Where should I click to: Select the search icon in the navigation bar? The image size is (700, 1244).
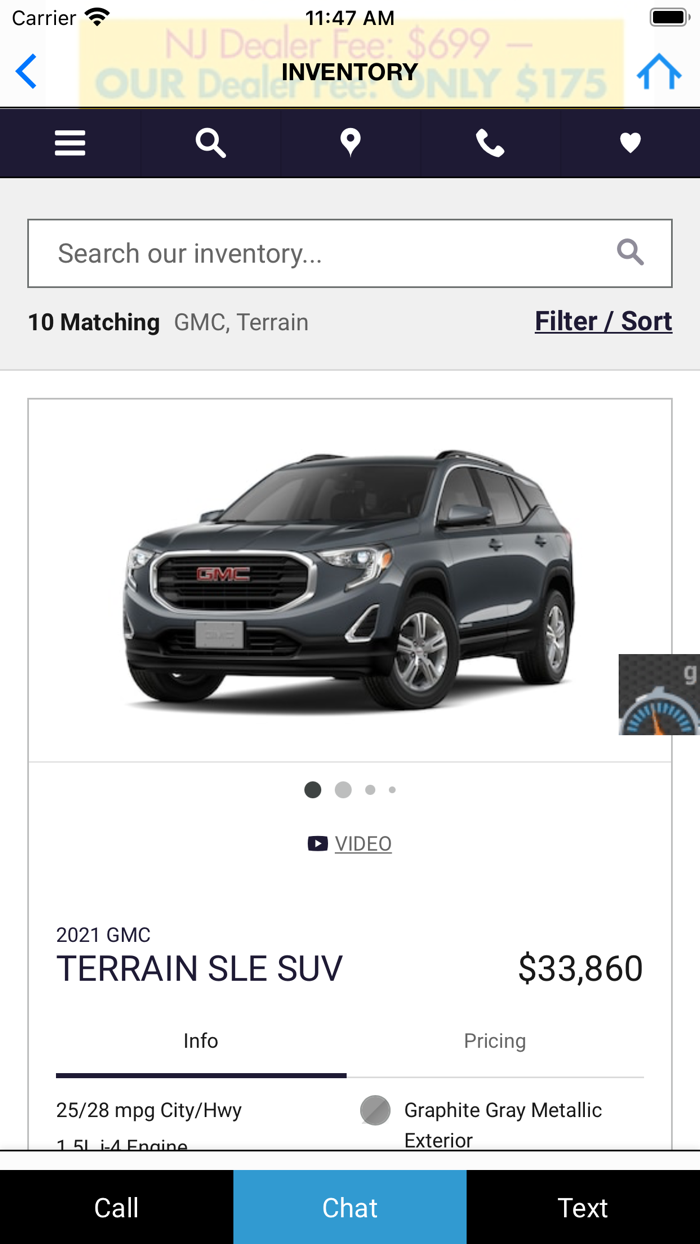point(210,142)
